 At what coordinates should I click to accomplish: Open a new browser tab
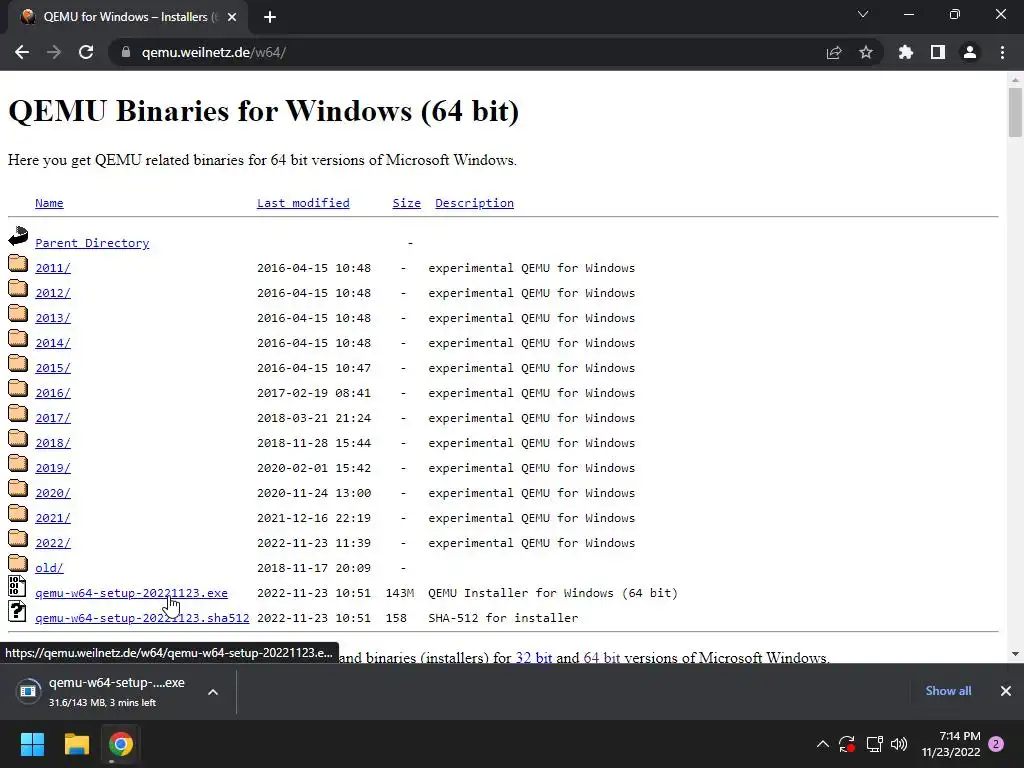click(270, 17)
